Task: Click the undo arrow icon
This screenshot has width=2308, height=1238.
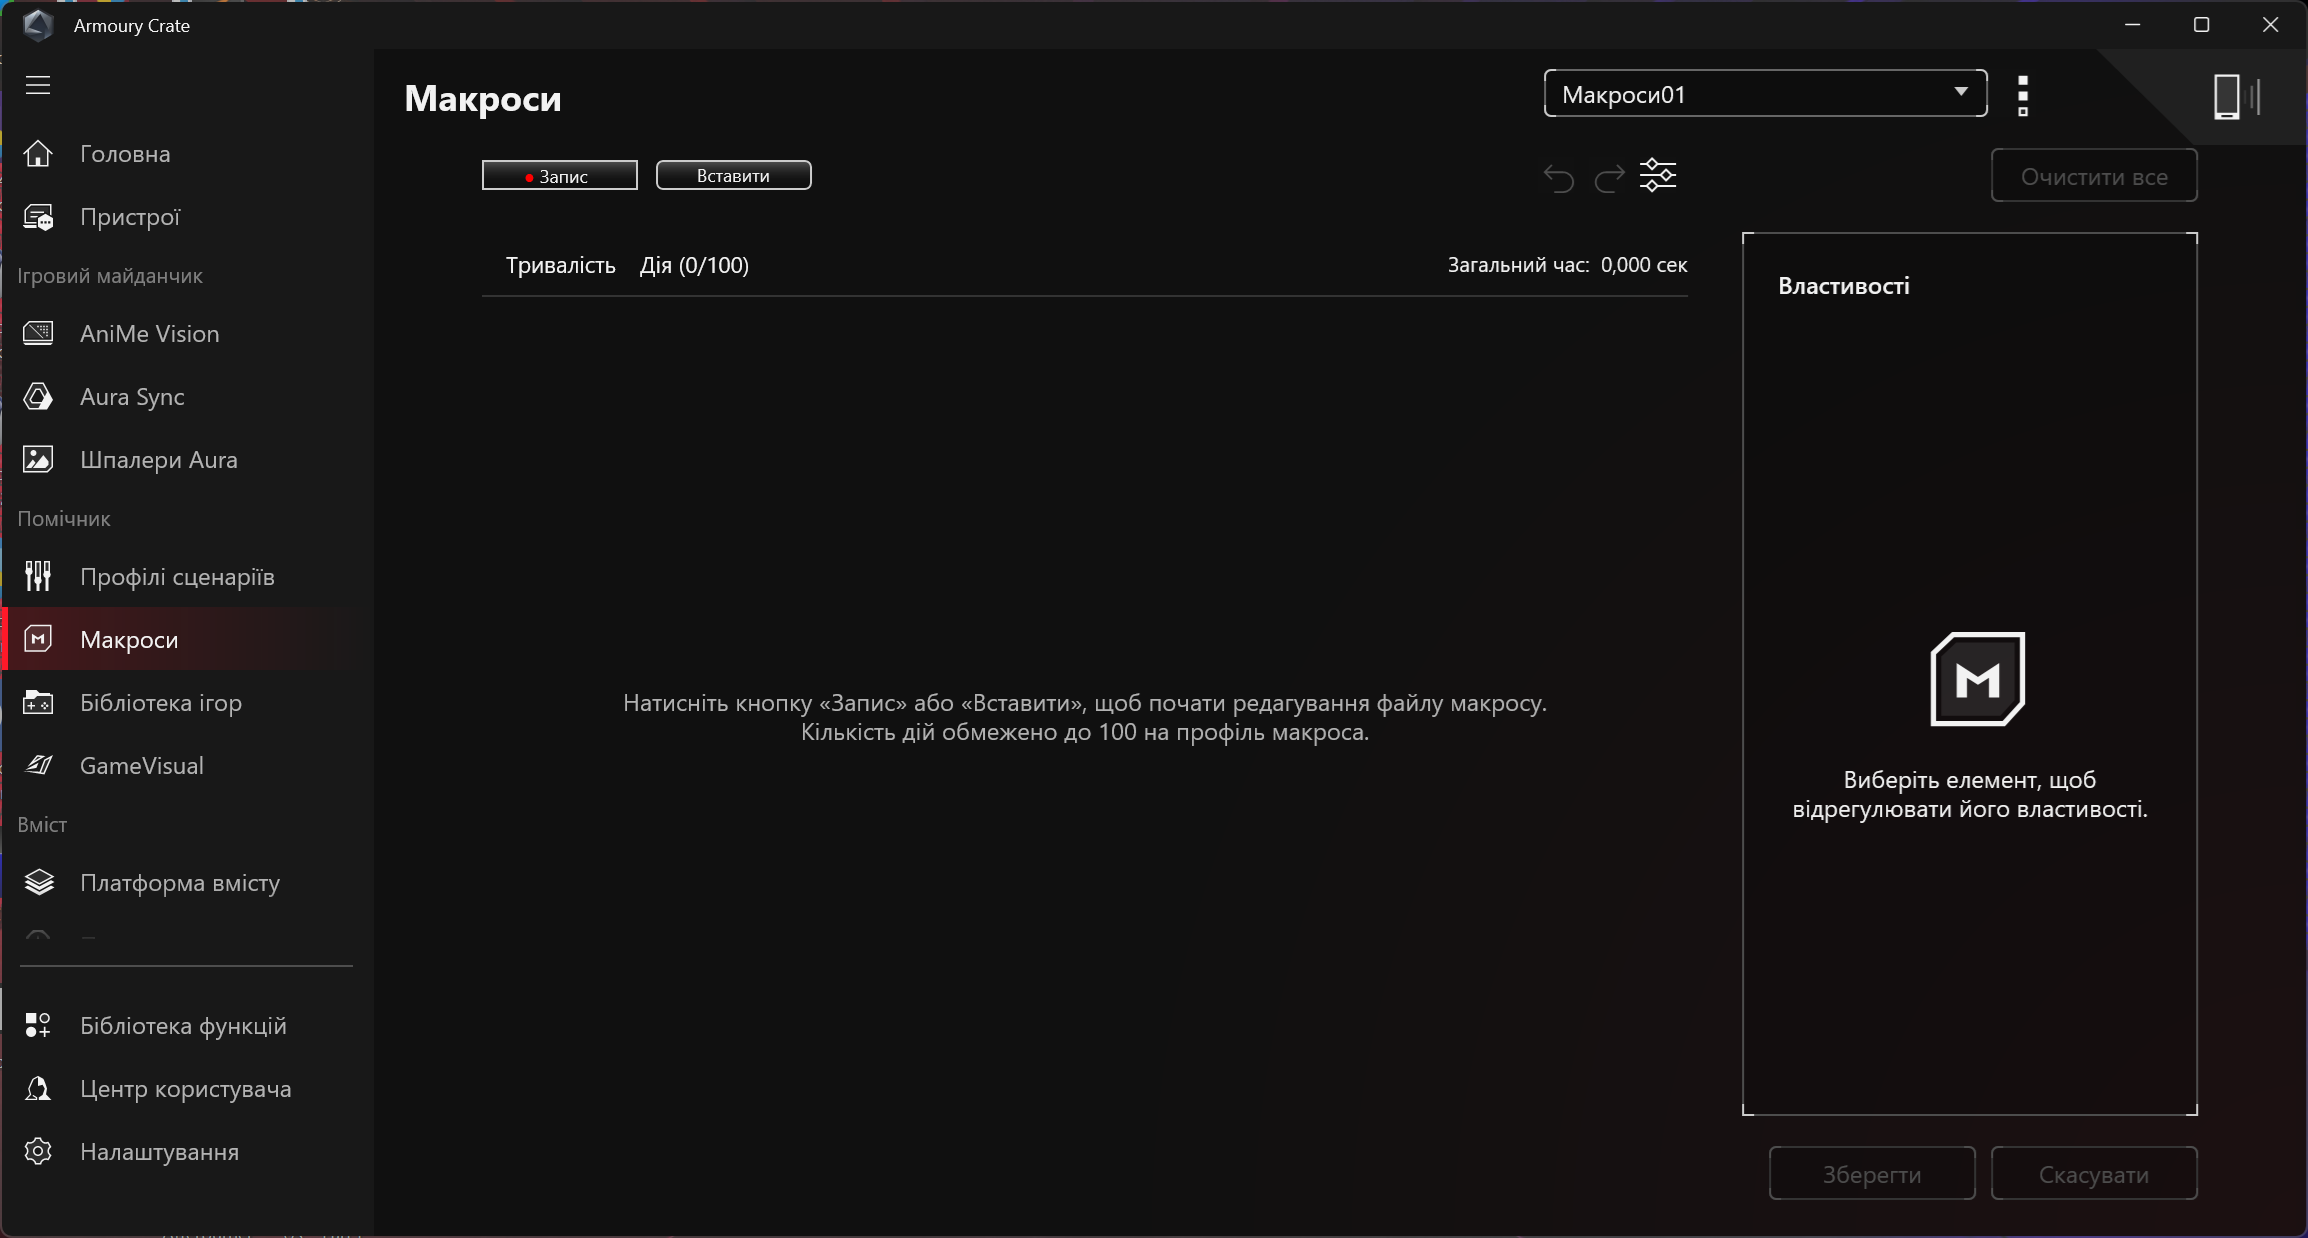Action: (1558, 178)
